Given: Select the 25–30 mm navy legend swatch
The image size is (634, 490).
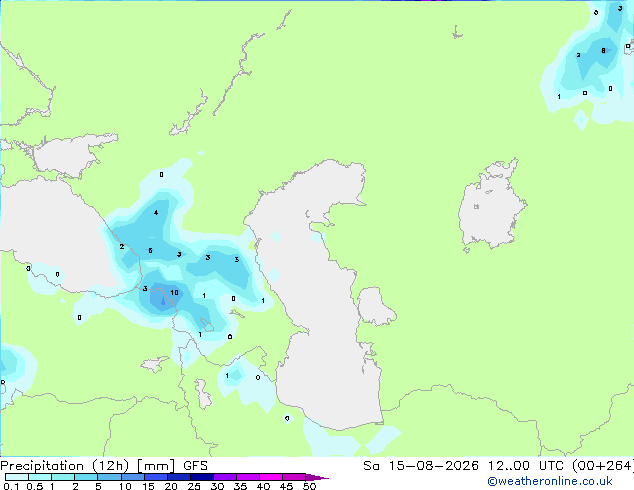Looking at the screenshot, I should click(201, 477).
